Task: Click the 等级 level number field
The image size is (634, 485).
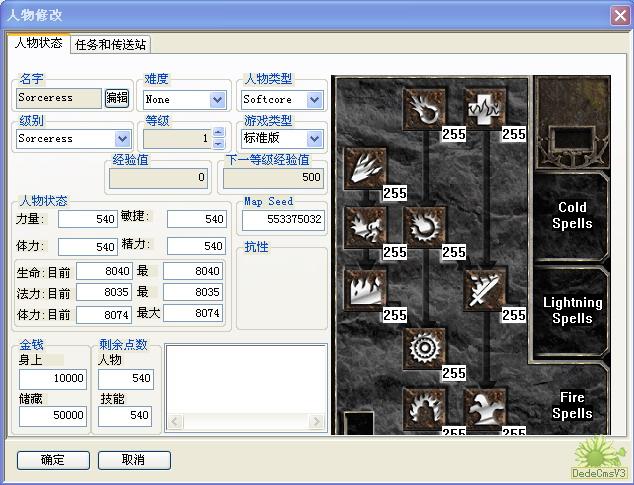Action: pyautogui.click(x=178, y=139)
